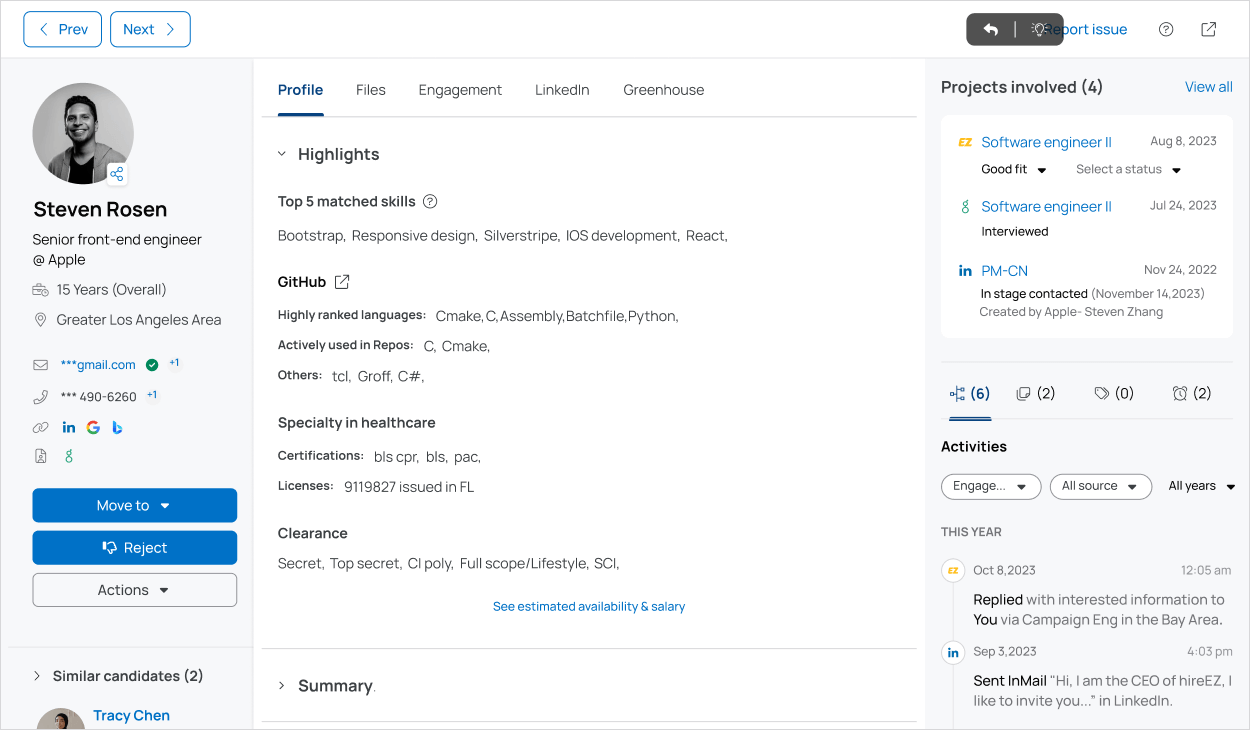Open profile in new window icon
1250x730 pixels.
tap(1208, 29)
